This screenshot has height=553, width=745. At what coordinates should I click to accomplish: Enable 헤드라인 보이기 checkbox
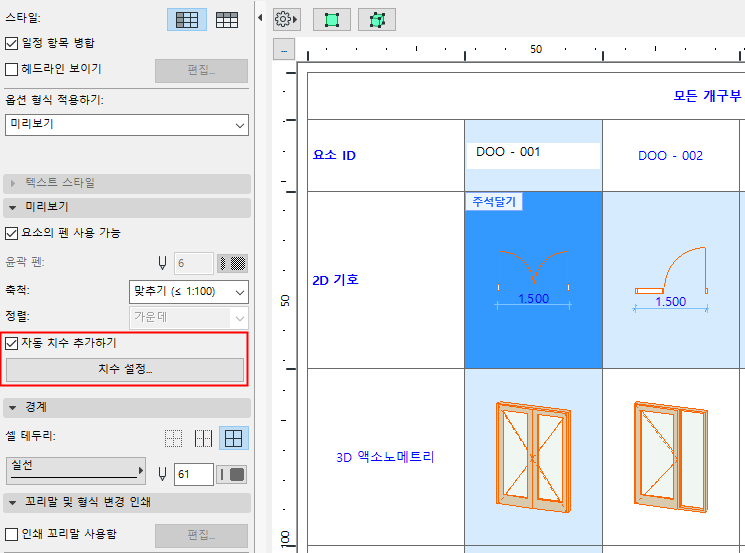[11, 69]
